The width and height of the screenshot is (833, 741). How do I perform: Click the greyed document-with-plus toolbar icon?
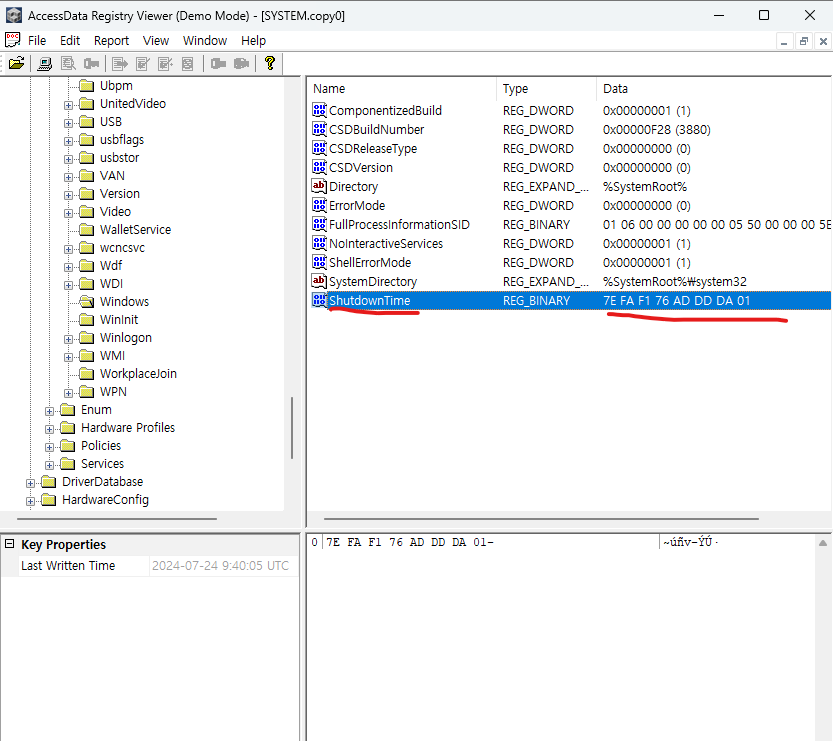pos(166,64)
